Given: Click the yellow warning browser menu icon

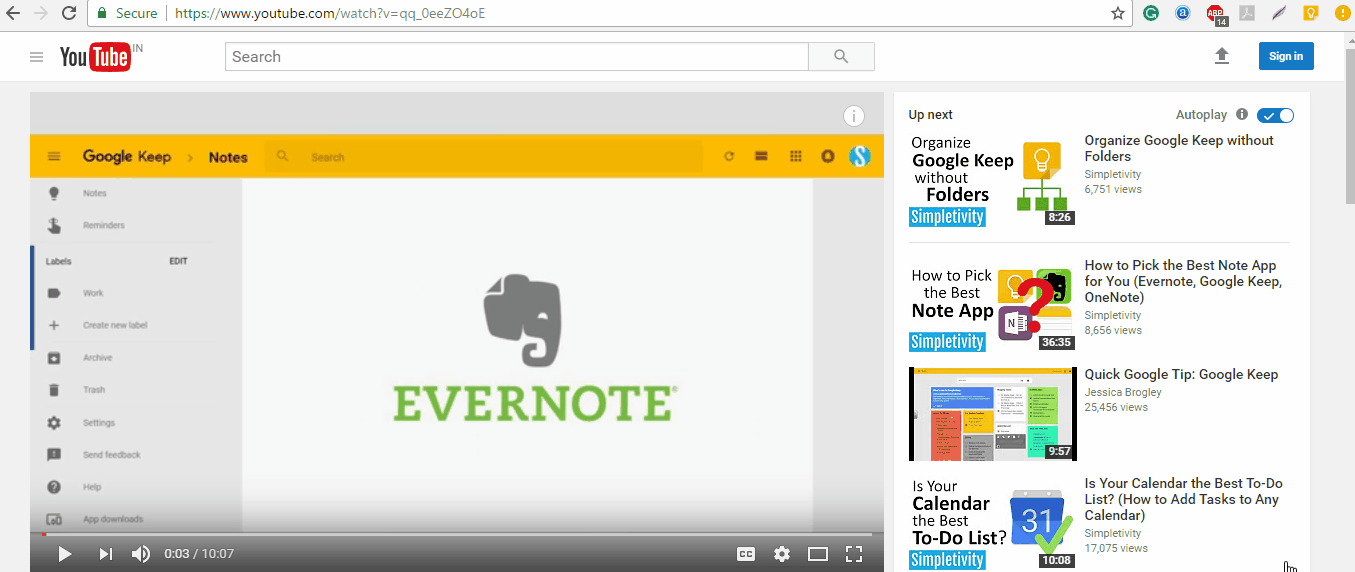Looking at the screenshot, I should [1342, 13].
